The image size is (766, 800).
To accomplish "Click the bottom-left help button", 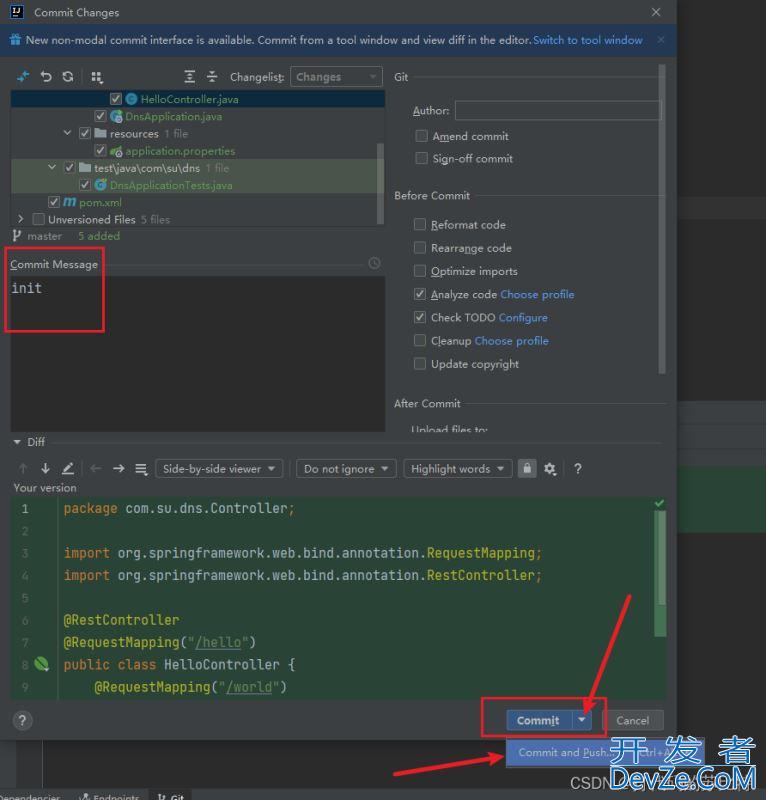I will [22, 720].
